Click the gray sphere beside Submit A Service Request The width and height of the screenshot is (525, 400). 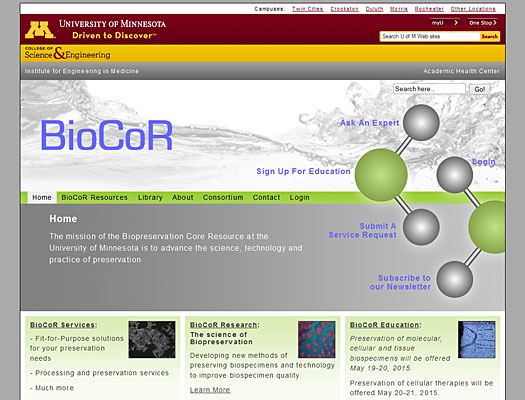click(421, 227)
